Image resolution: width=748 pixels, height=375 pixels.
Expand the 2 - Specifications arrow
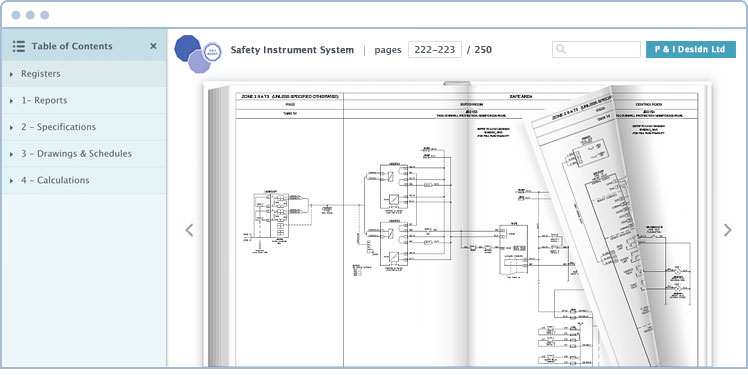pos(11,128)
